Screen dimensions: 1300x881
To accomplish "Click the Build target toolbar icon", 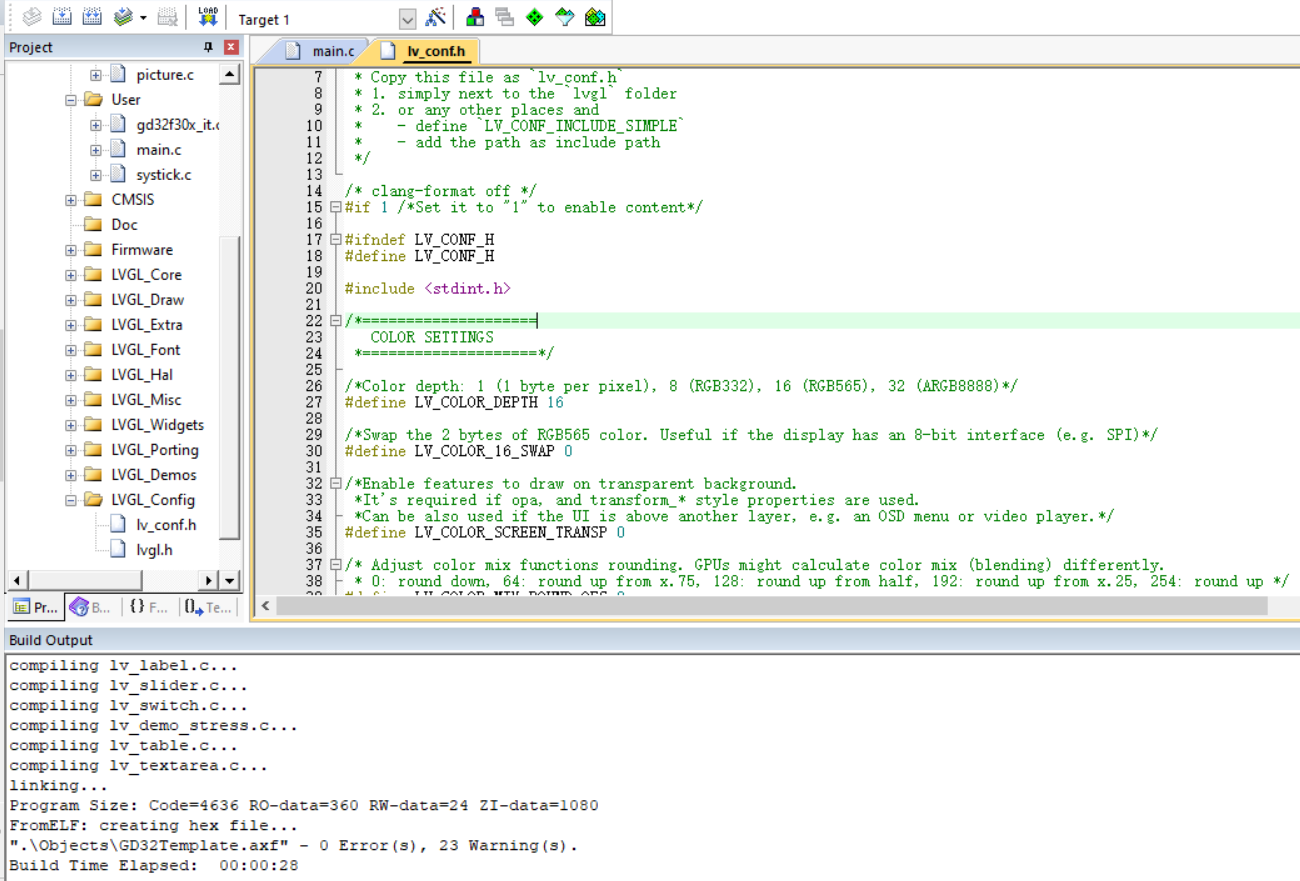I will coord(61,17).
